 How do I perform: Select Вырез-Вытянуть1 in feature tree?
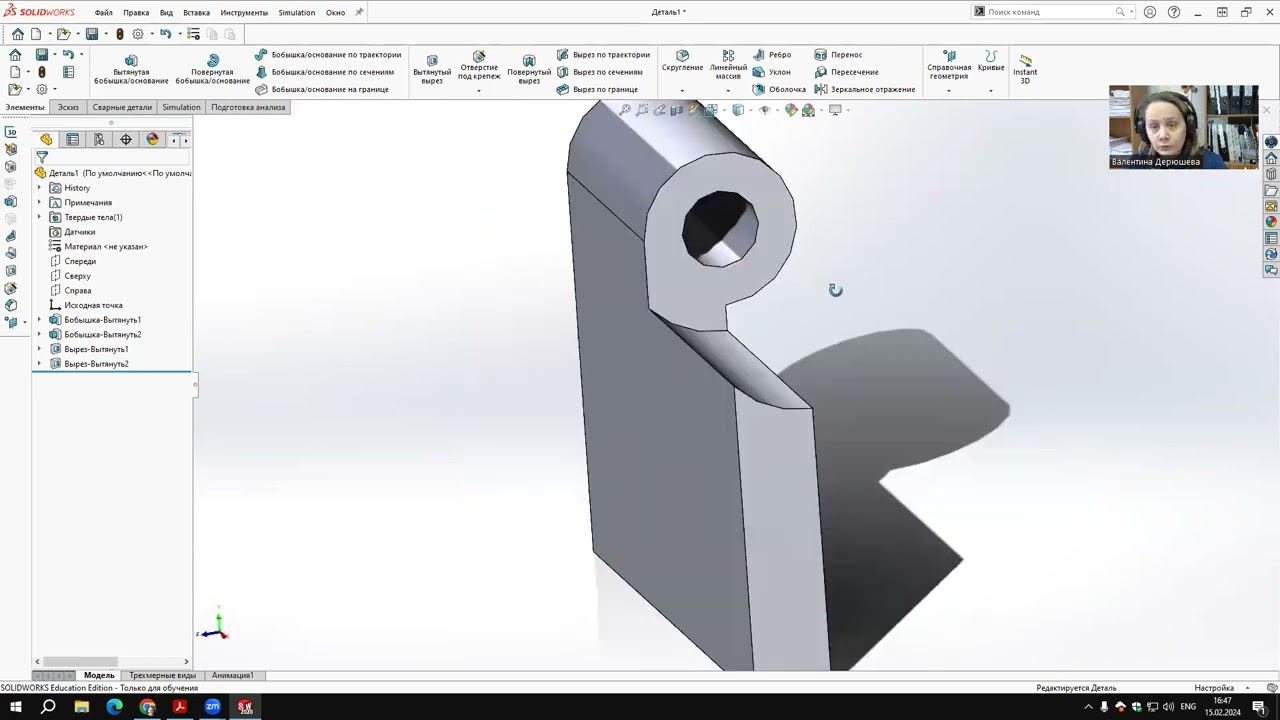click(96, 349)
